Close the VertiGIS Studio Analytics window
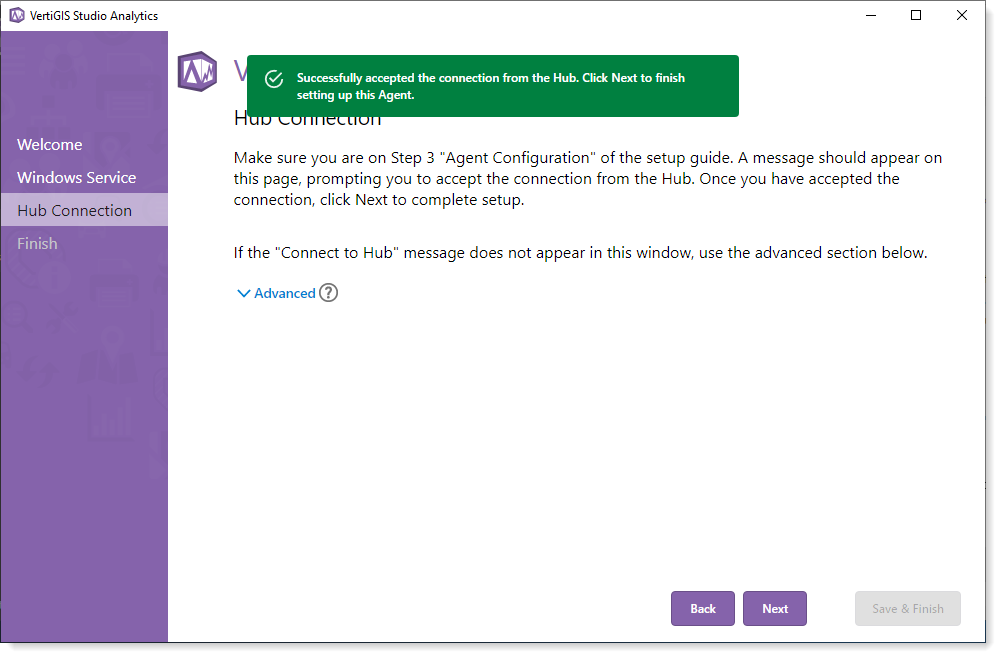1001x658 pixels. tap(962, 15)
